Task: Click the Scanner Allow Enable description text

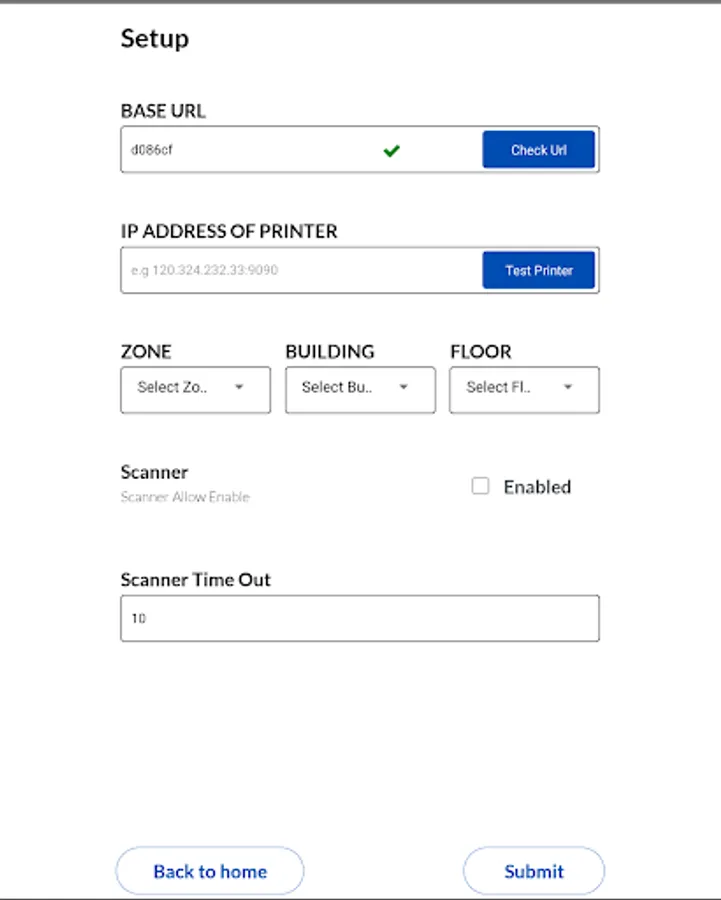Action: 185,497
